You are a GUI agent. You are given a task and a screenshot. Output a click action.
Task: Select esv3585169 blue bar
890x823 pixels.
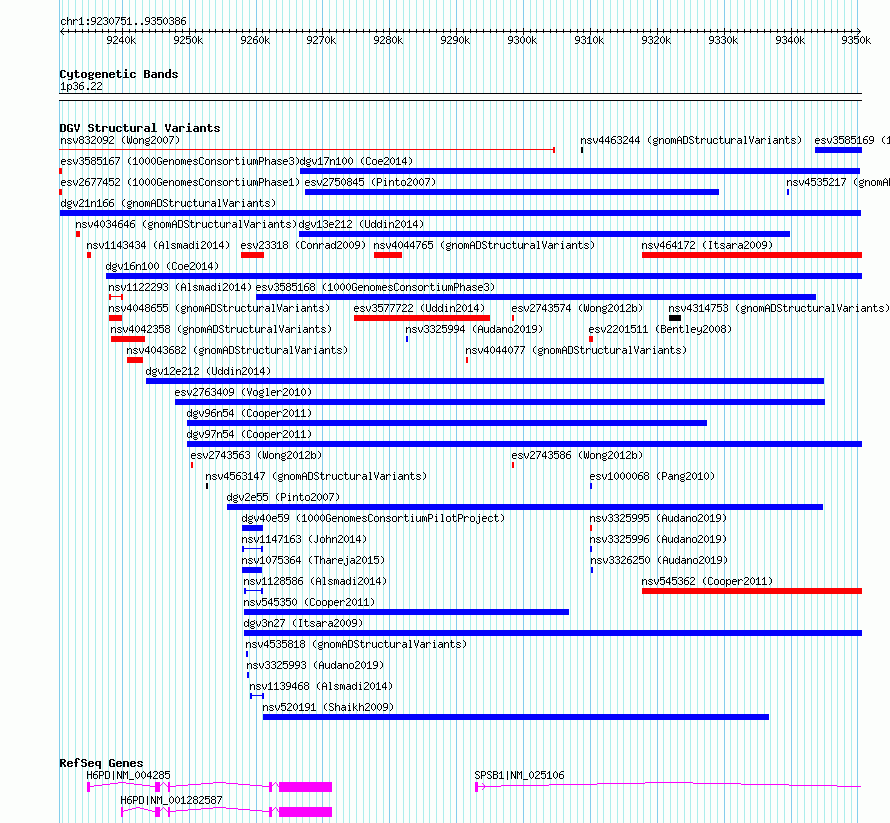point(838,150)
